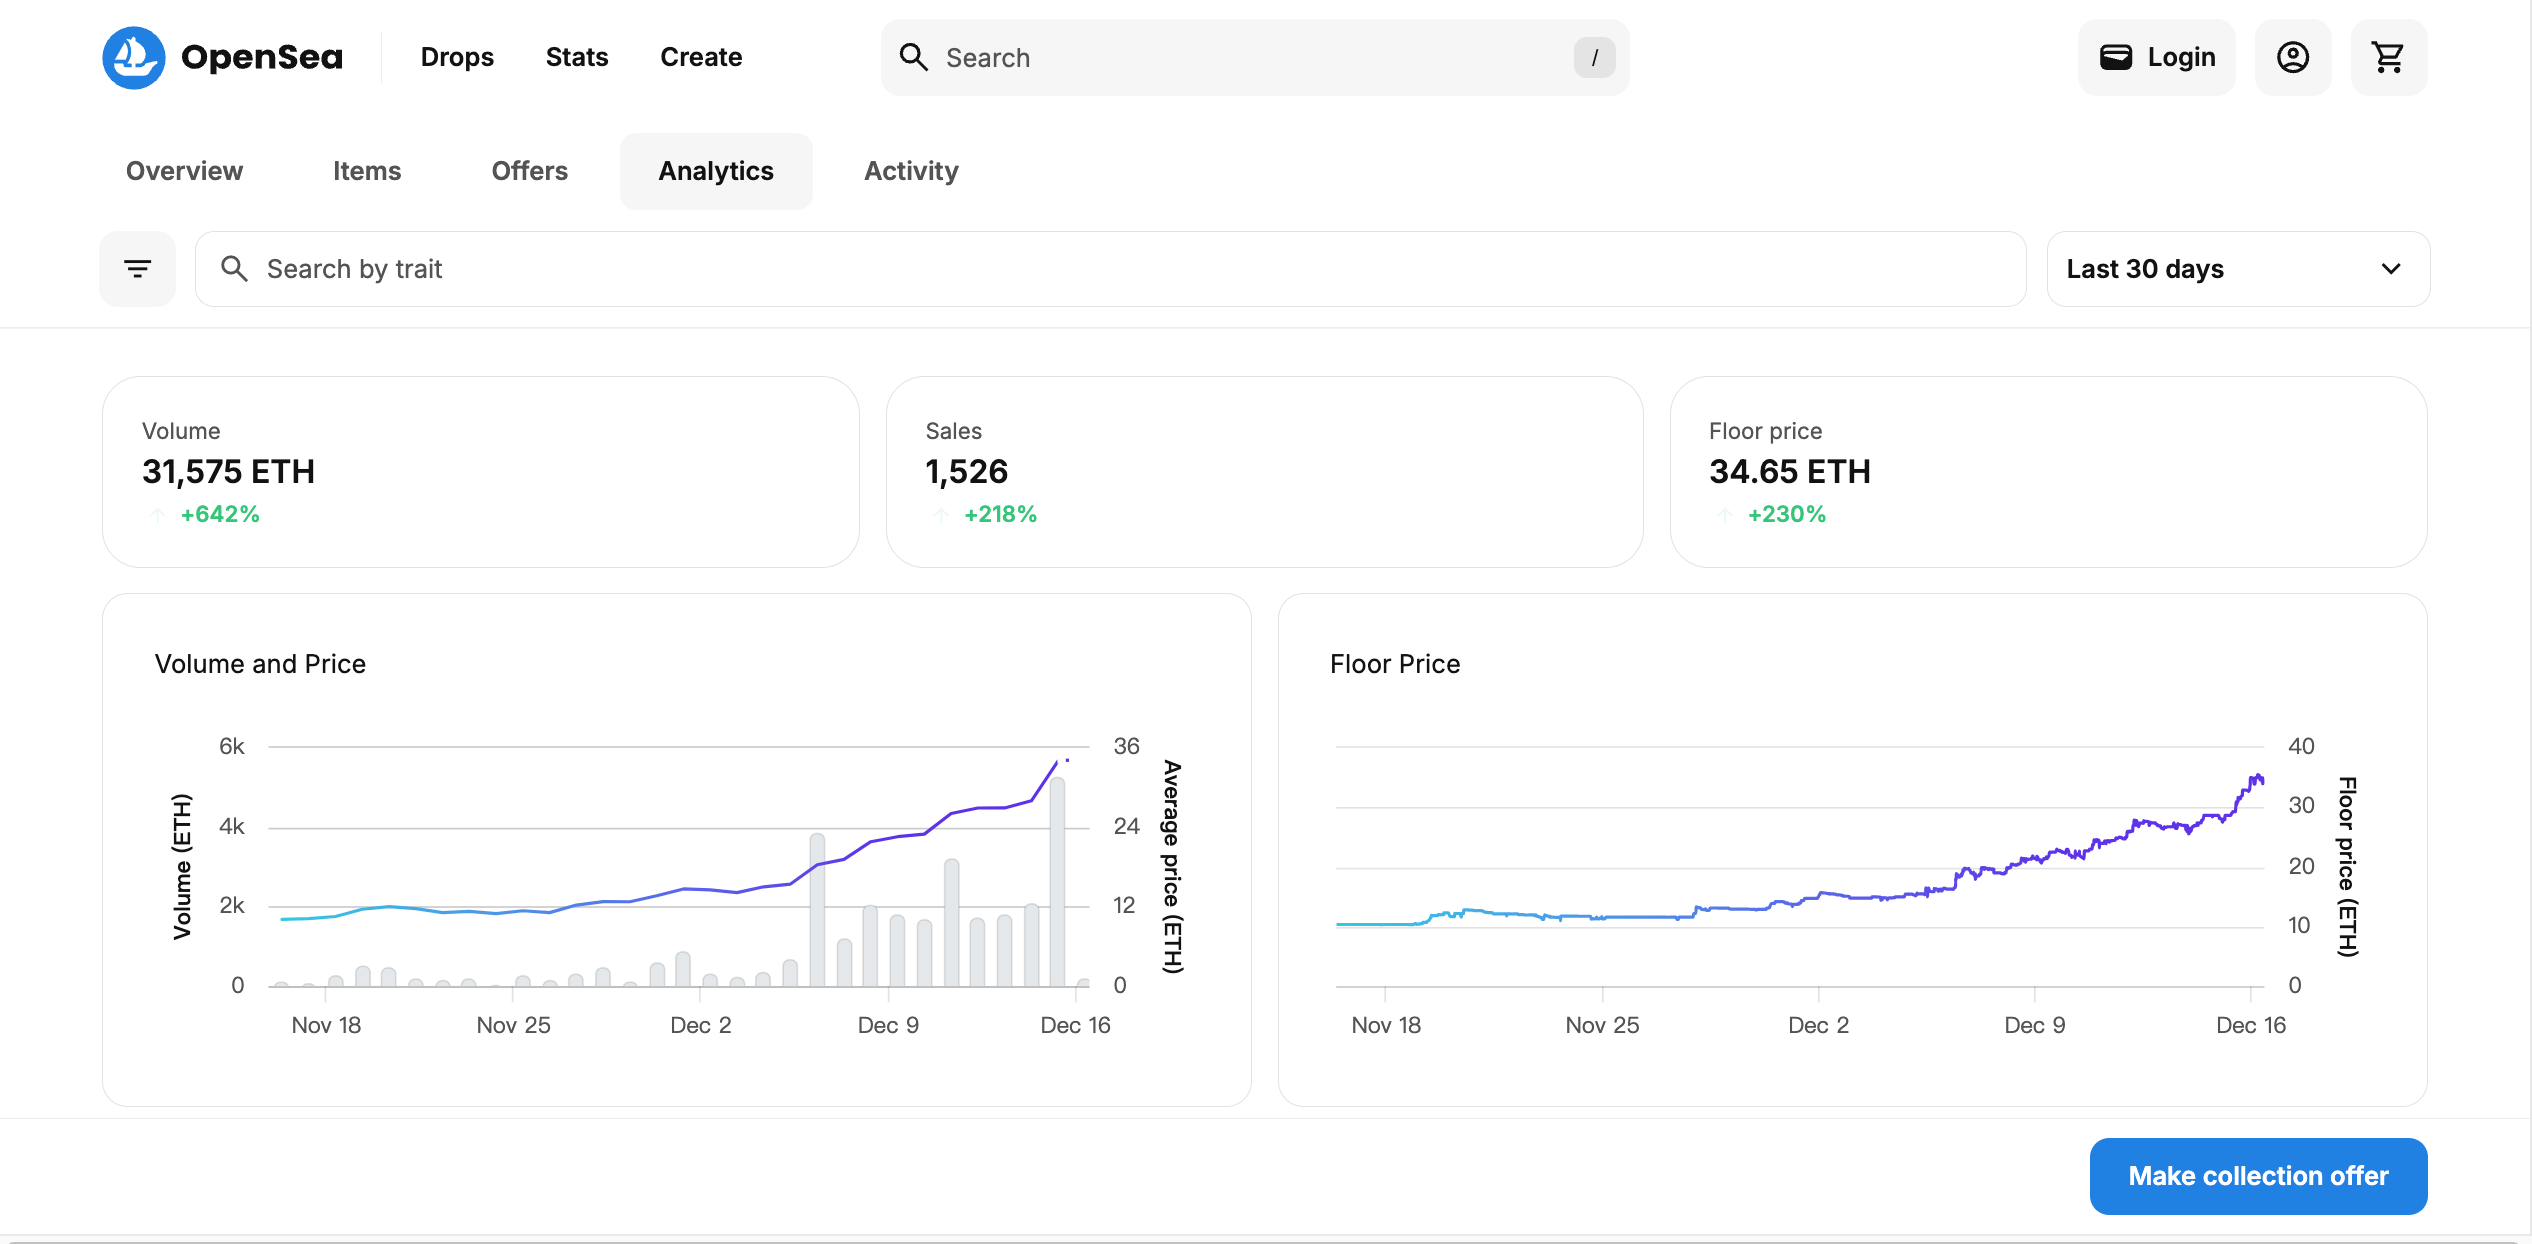Go to the Offers tab
This screenshot has height=1244, width=2532.
pyautogui.click(x=529, y=171)
